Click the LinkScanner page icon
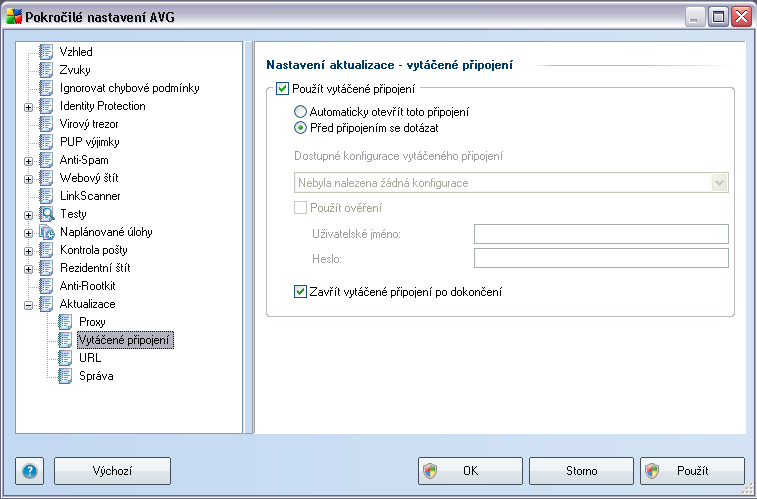The image size is (757, 499). pyautogui.click(x=46, y=196)
